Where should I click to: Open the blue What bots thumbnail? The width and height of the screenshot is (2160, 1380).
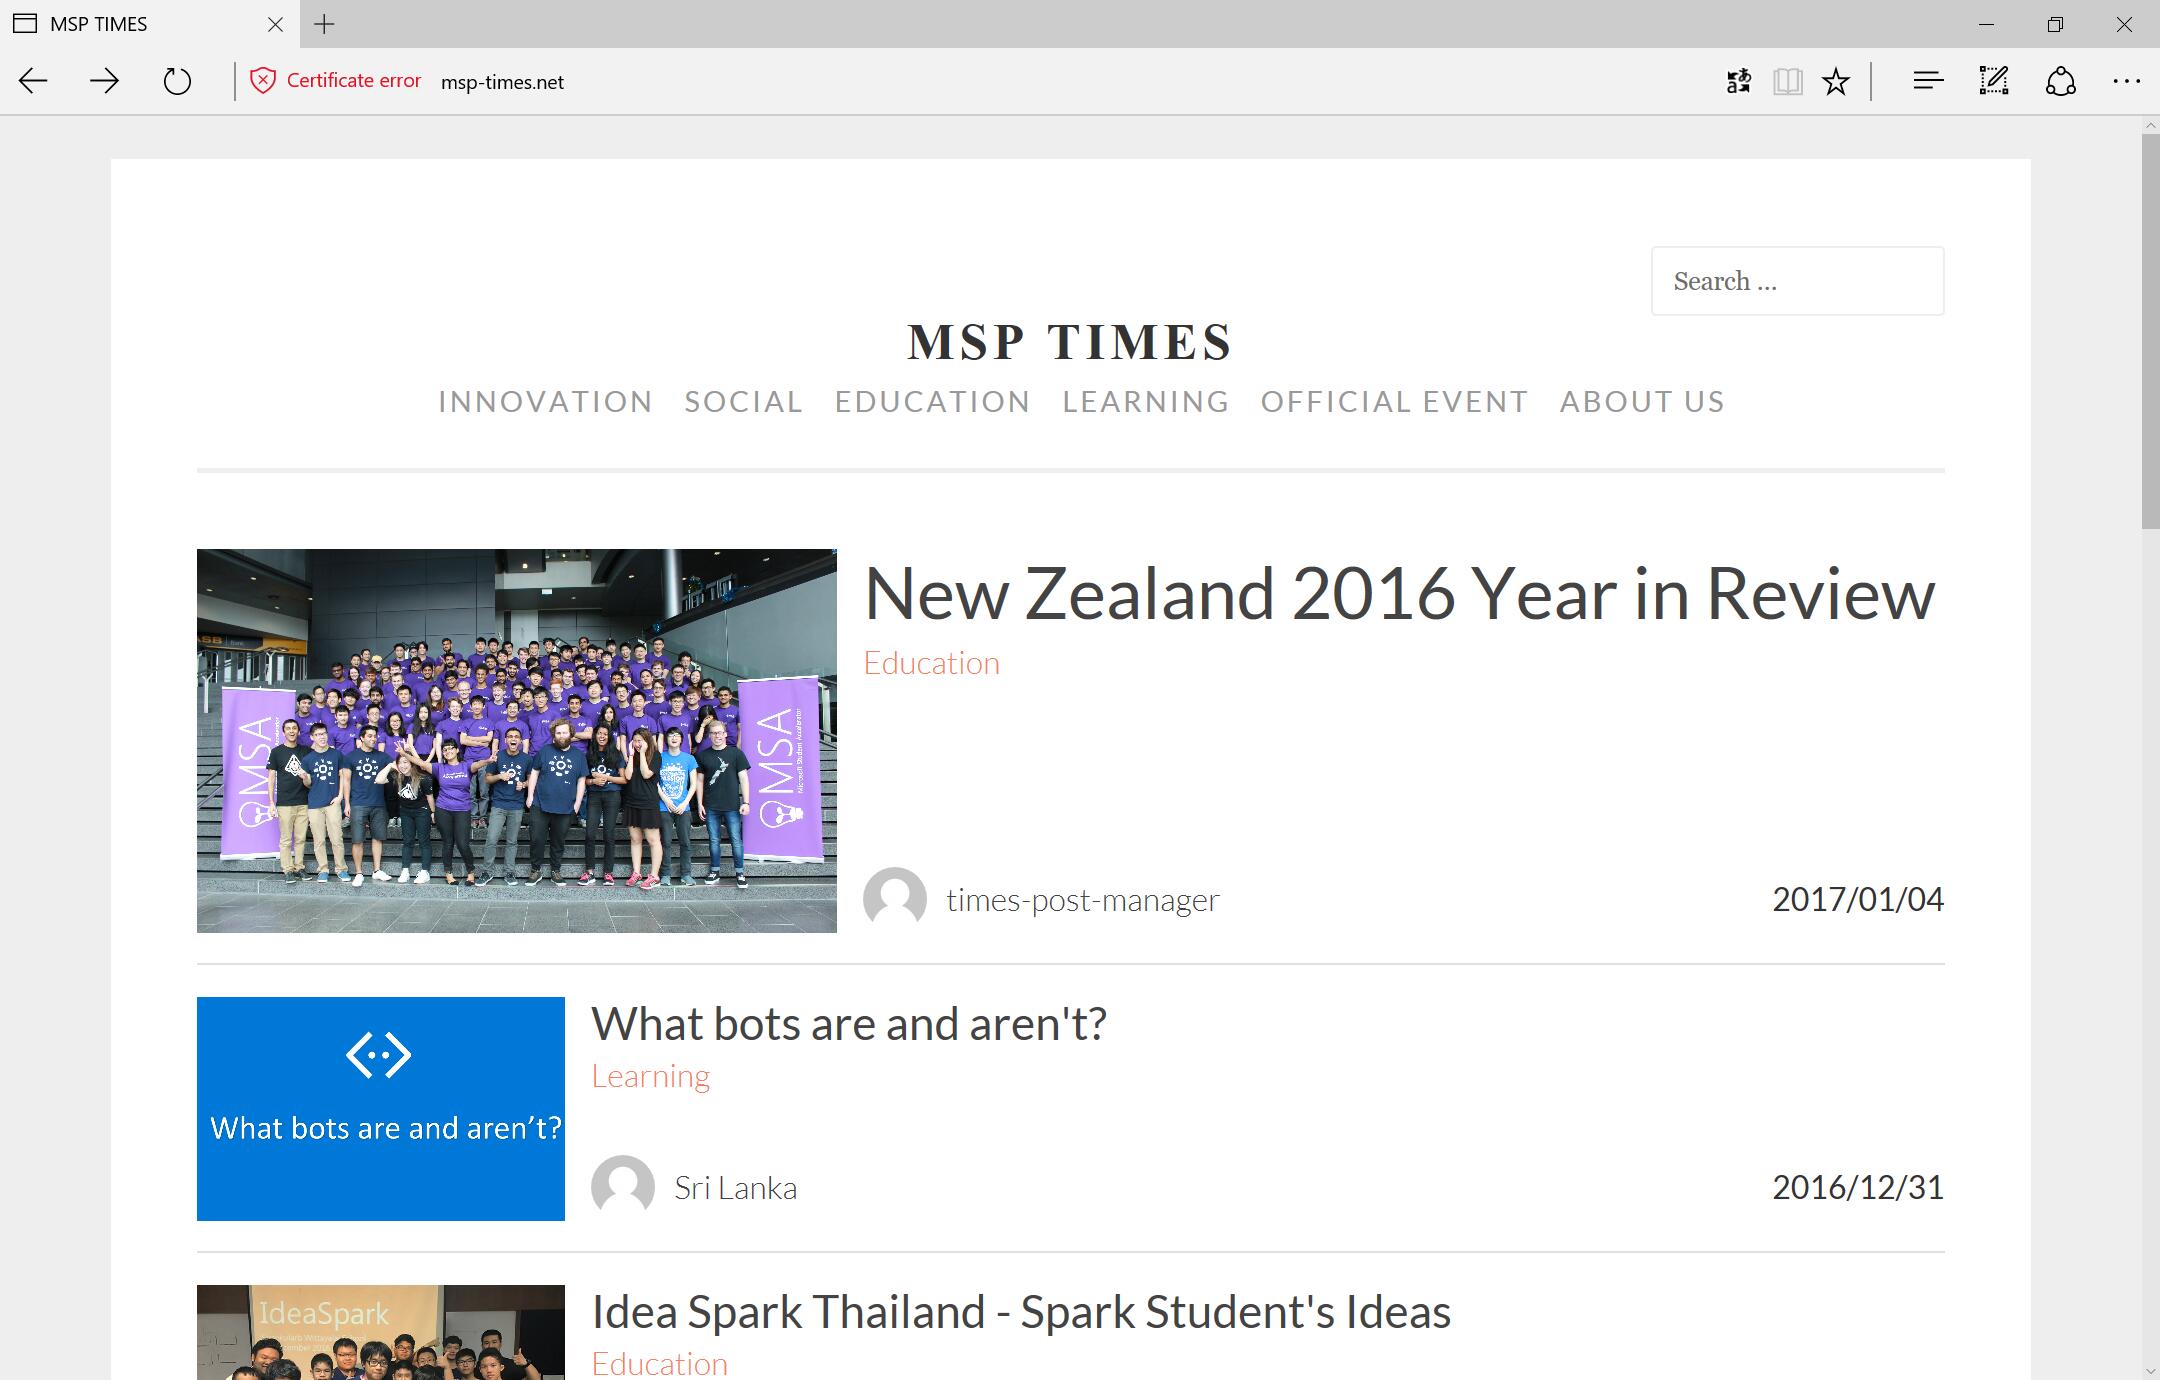tap(380, 1108)
